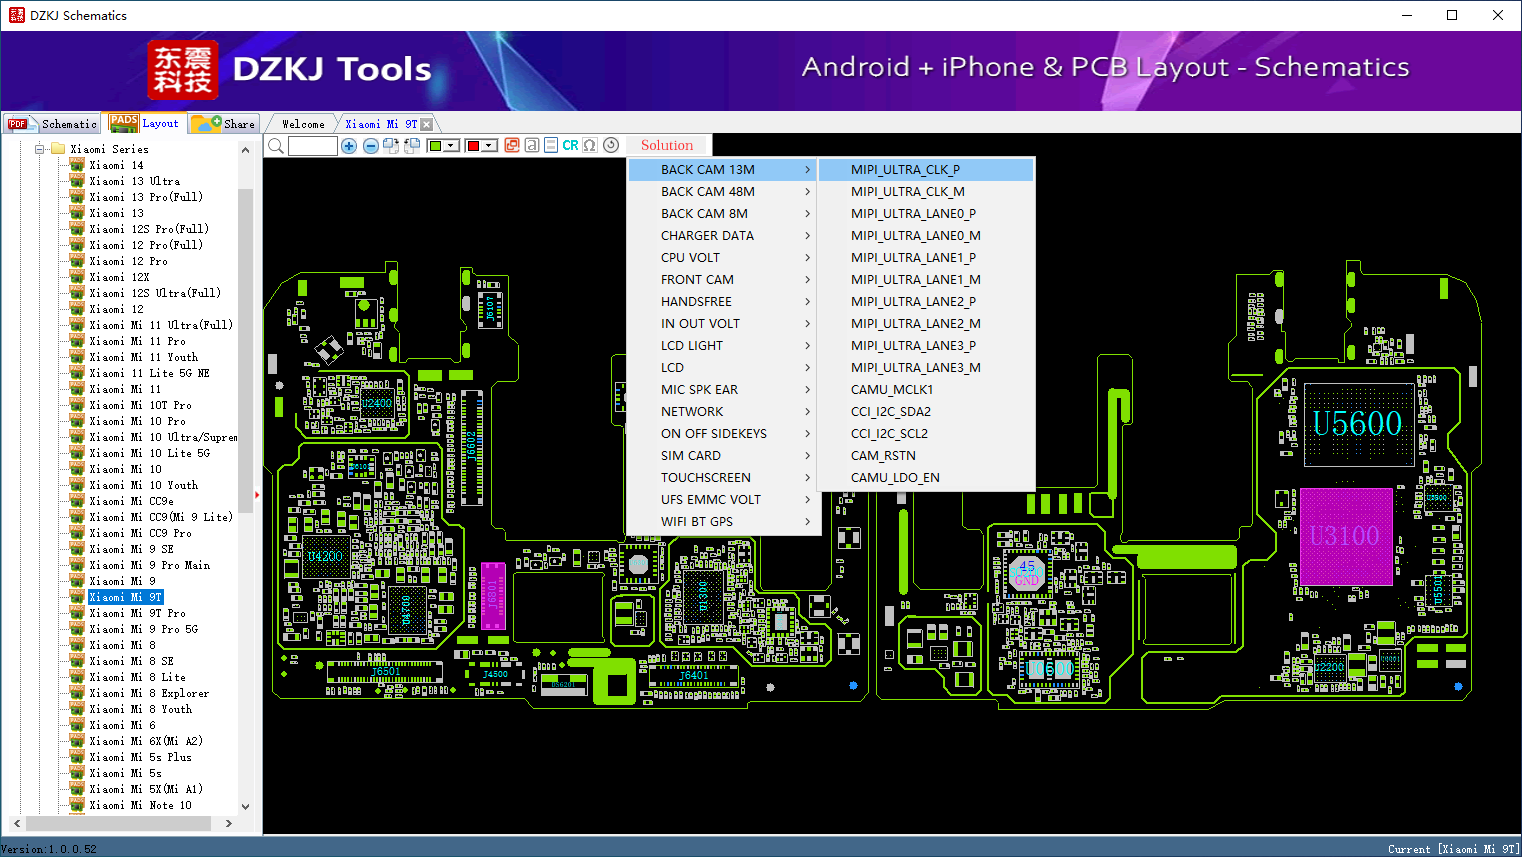
Task: Open the TOUCHSCREEN menu entry
Action: (x=724, y=478)
